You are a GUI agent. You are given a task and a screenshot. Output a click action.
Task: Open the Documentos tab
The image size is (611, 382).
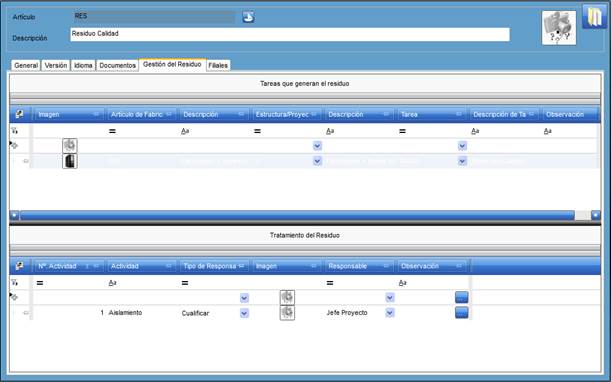tap(117, 65)
